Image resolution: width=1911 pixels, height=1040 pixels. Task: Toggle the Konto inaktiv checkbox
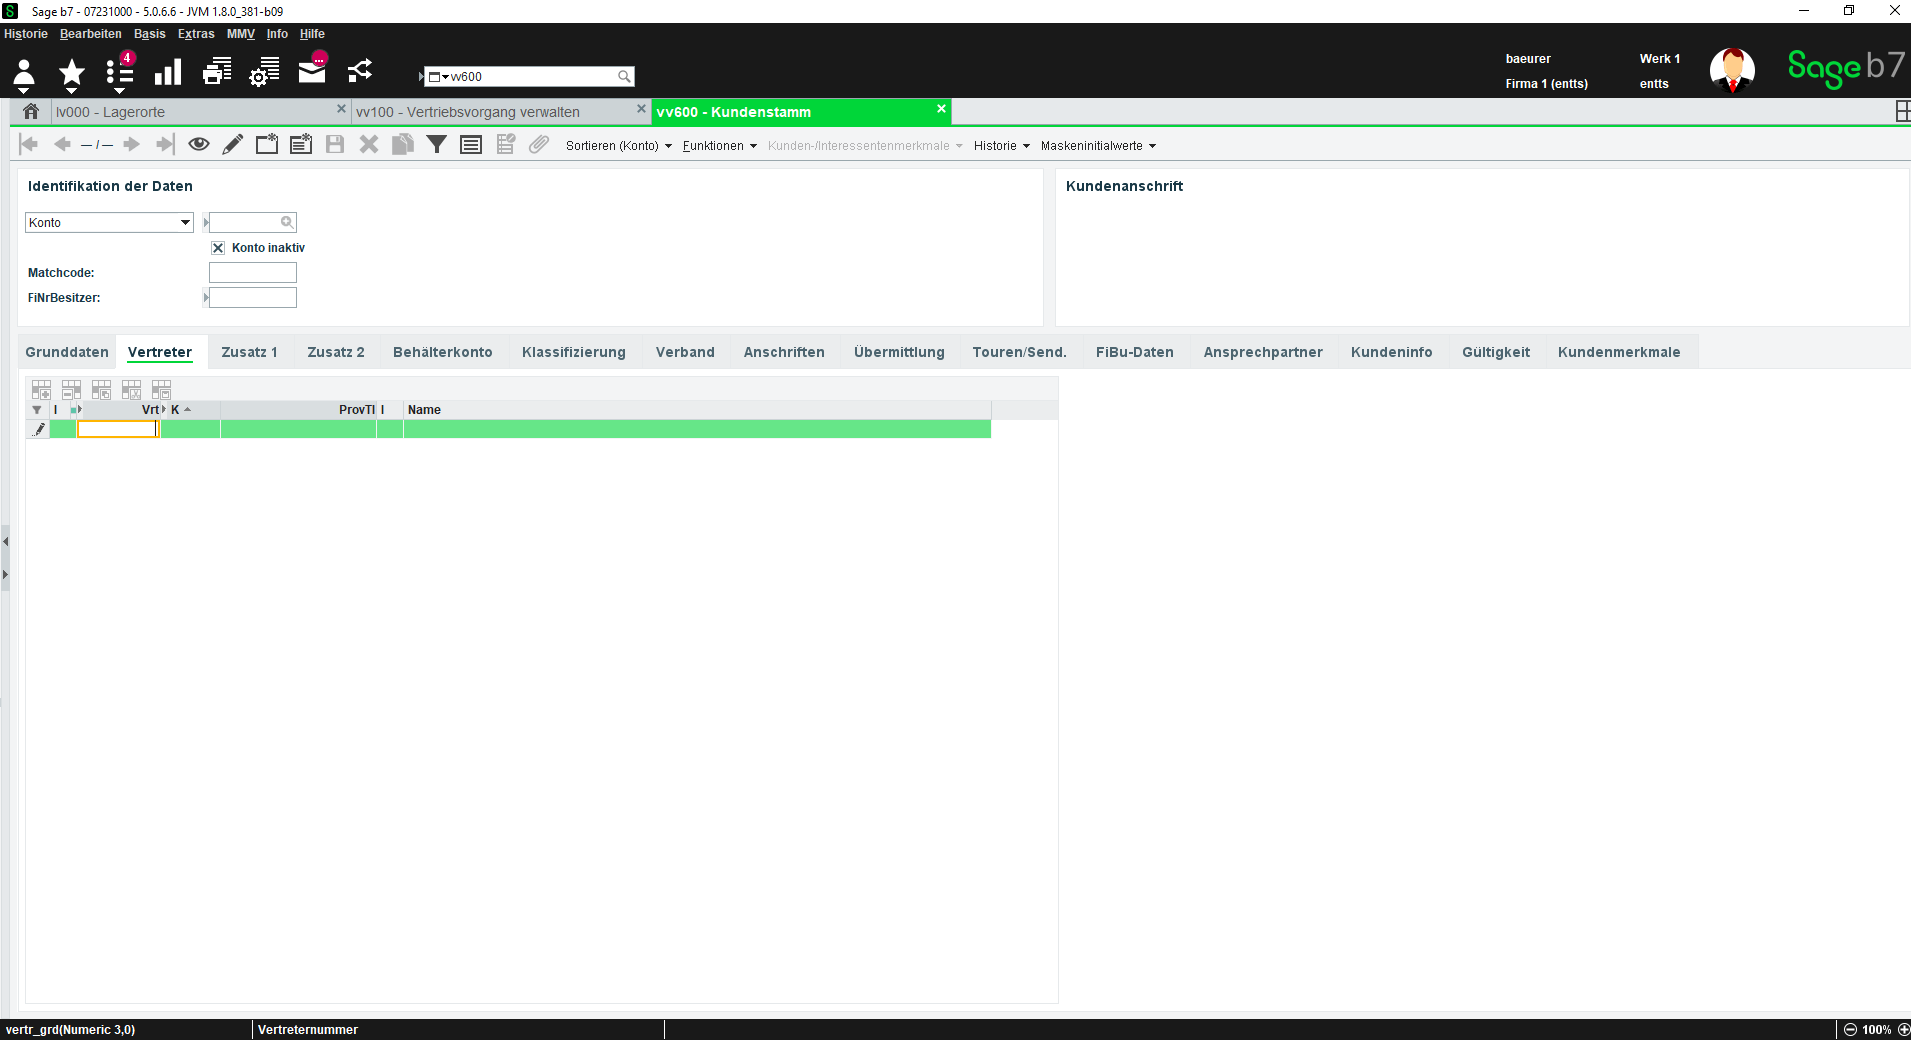218,248
